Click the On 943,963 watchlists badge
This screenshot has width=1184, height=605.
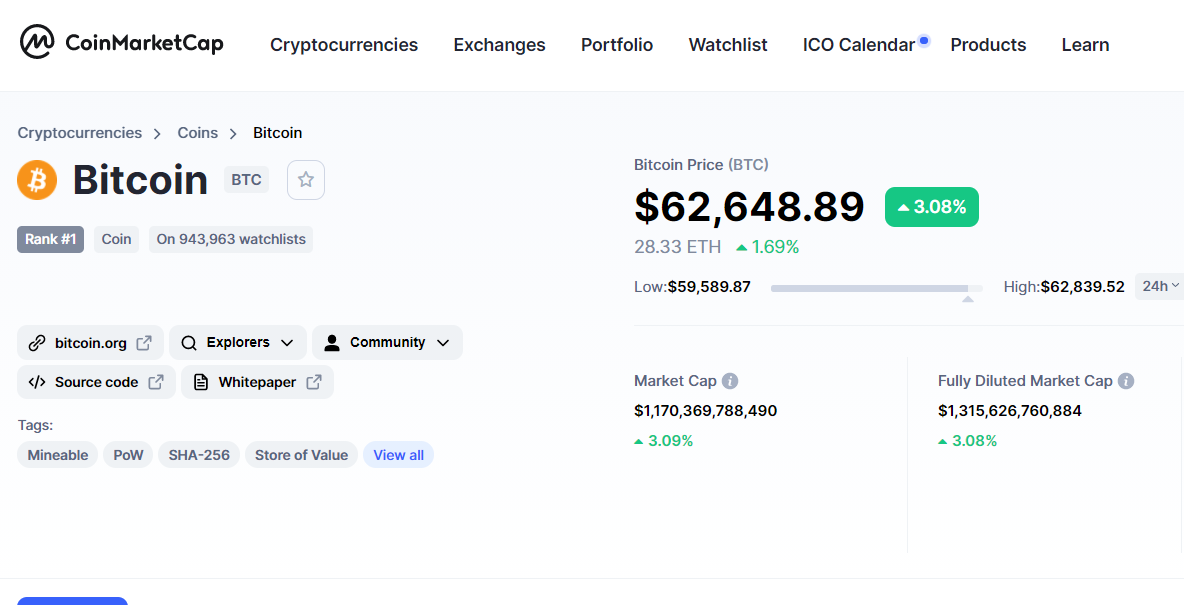pos(231,239)
